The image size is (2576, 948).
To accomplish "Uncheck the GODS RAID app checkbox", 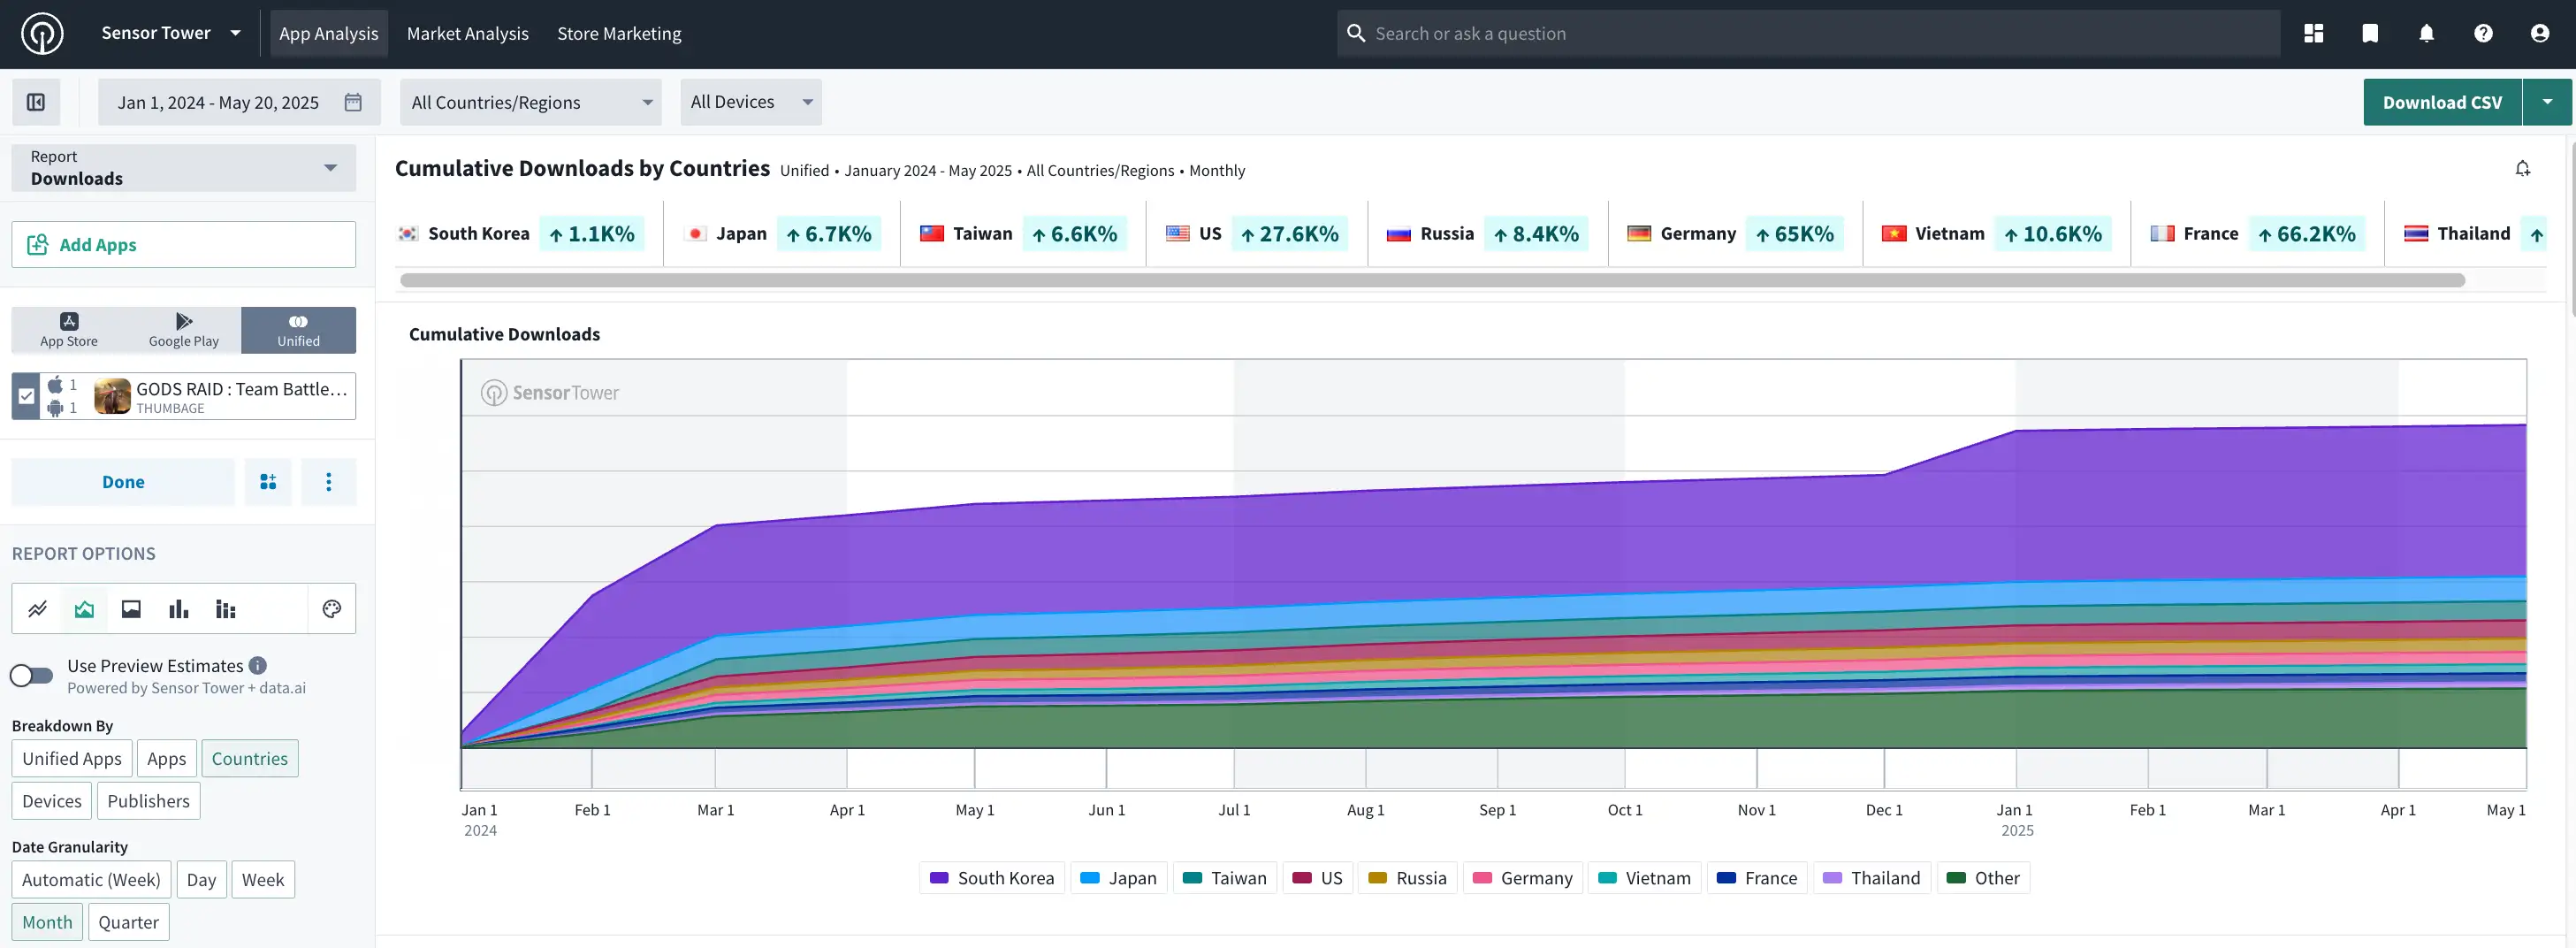I will pyautogui.click(x=26, y=396).
